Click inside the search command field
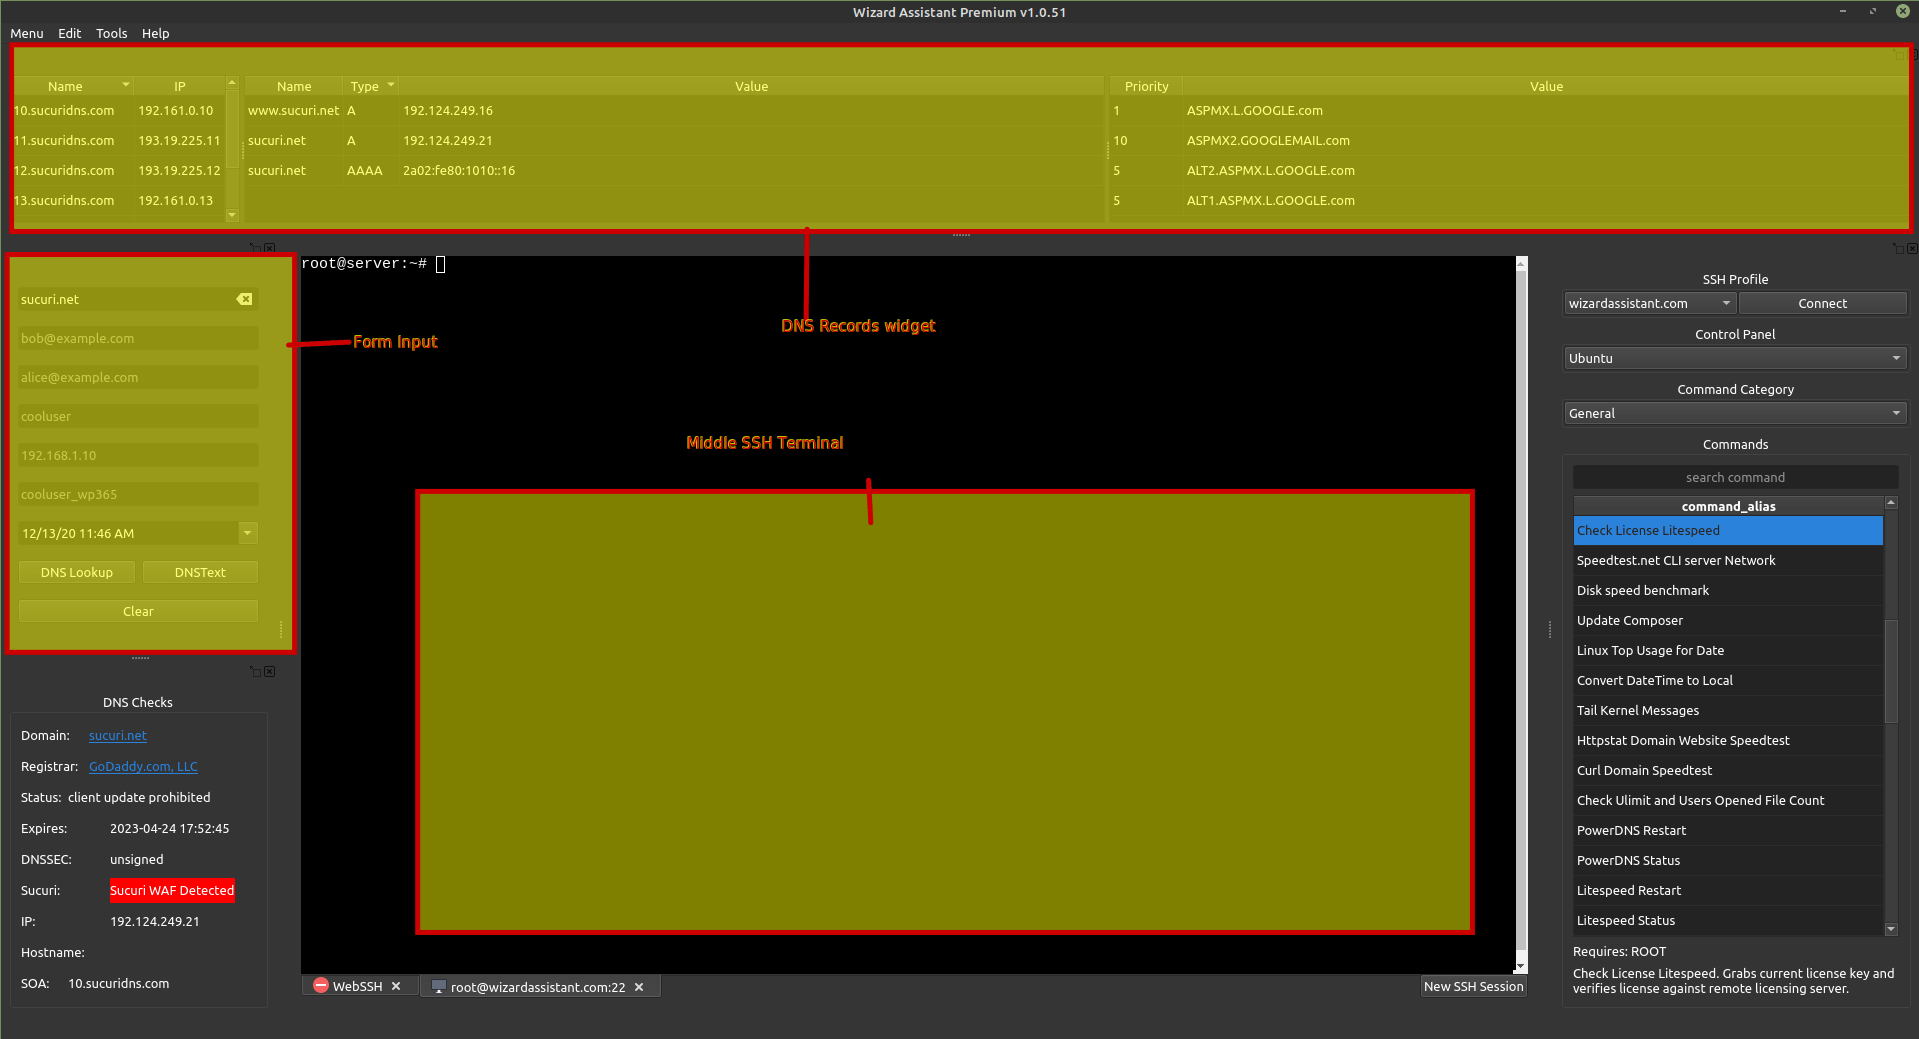 [1734, 477]
